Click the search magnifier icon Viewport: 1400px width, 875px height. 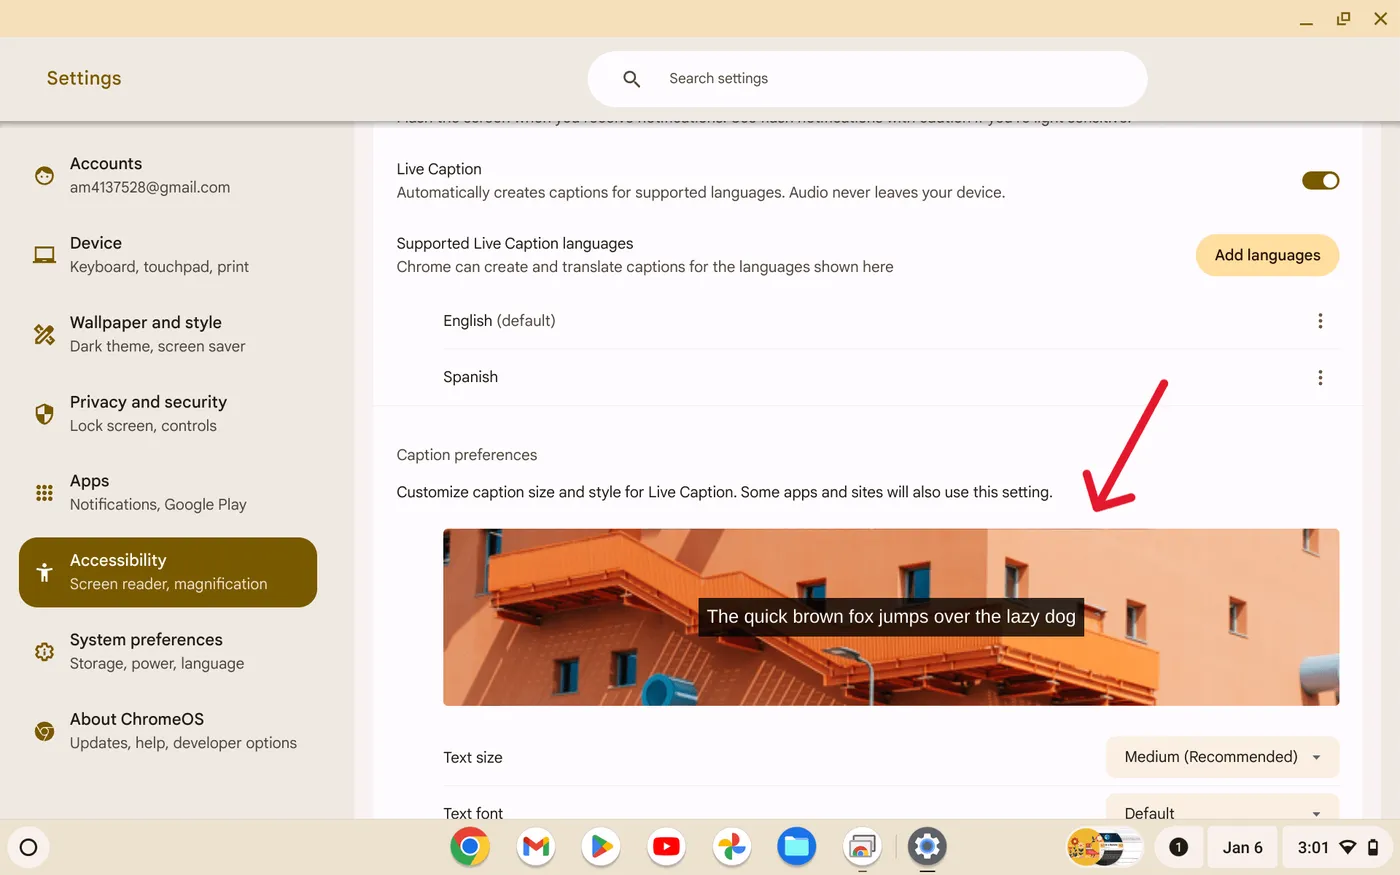pos(631,79)
